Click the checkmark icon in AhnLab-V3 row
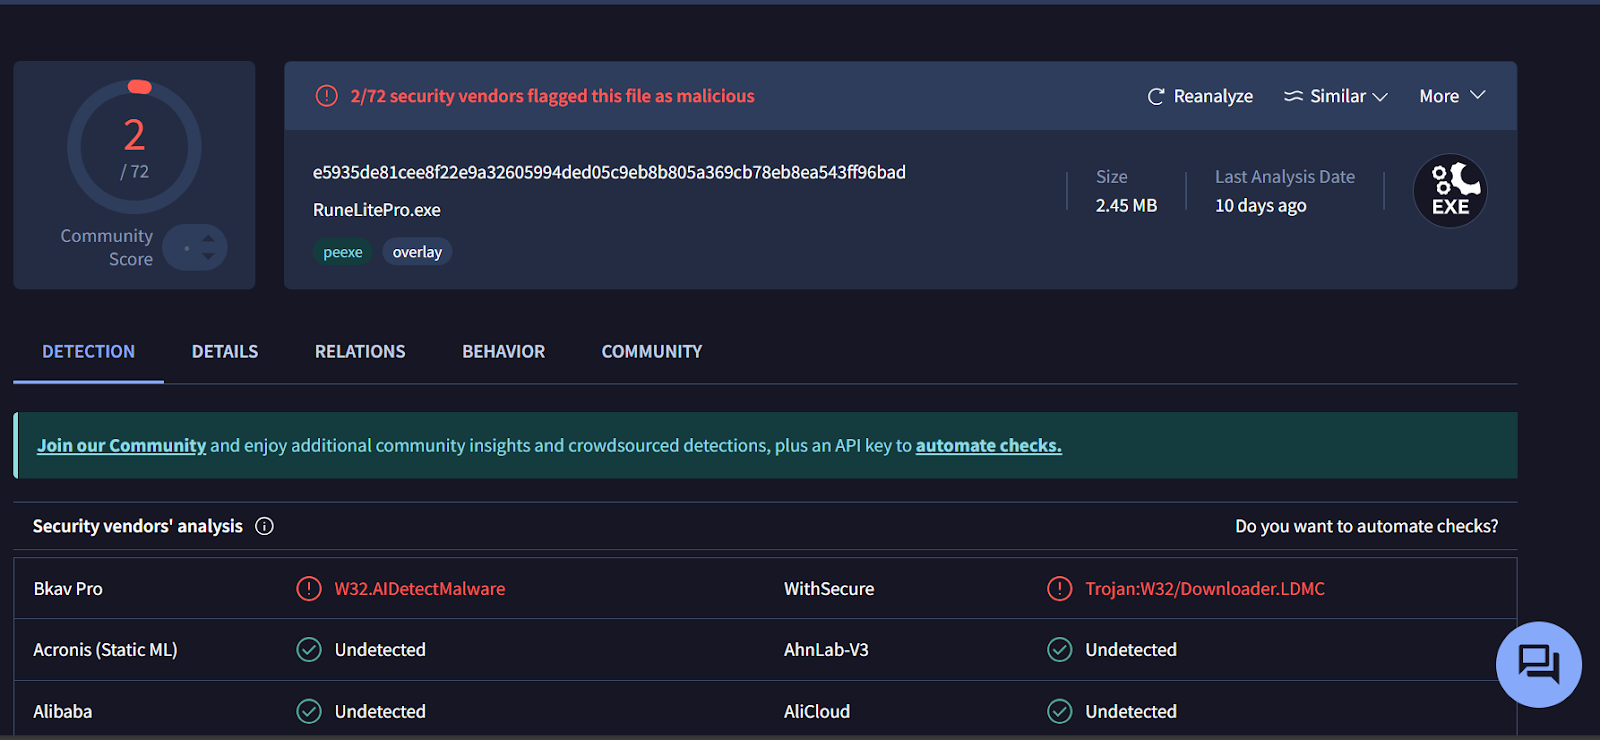This screenshot has height=740, width=1600. 1060,650
